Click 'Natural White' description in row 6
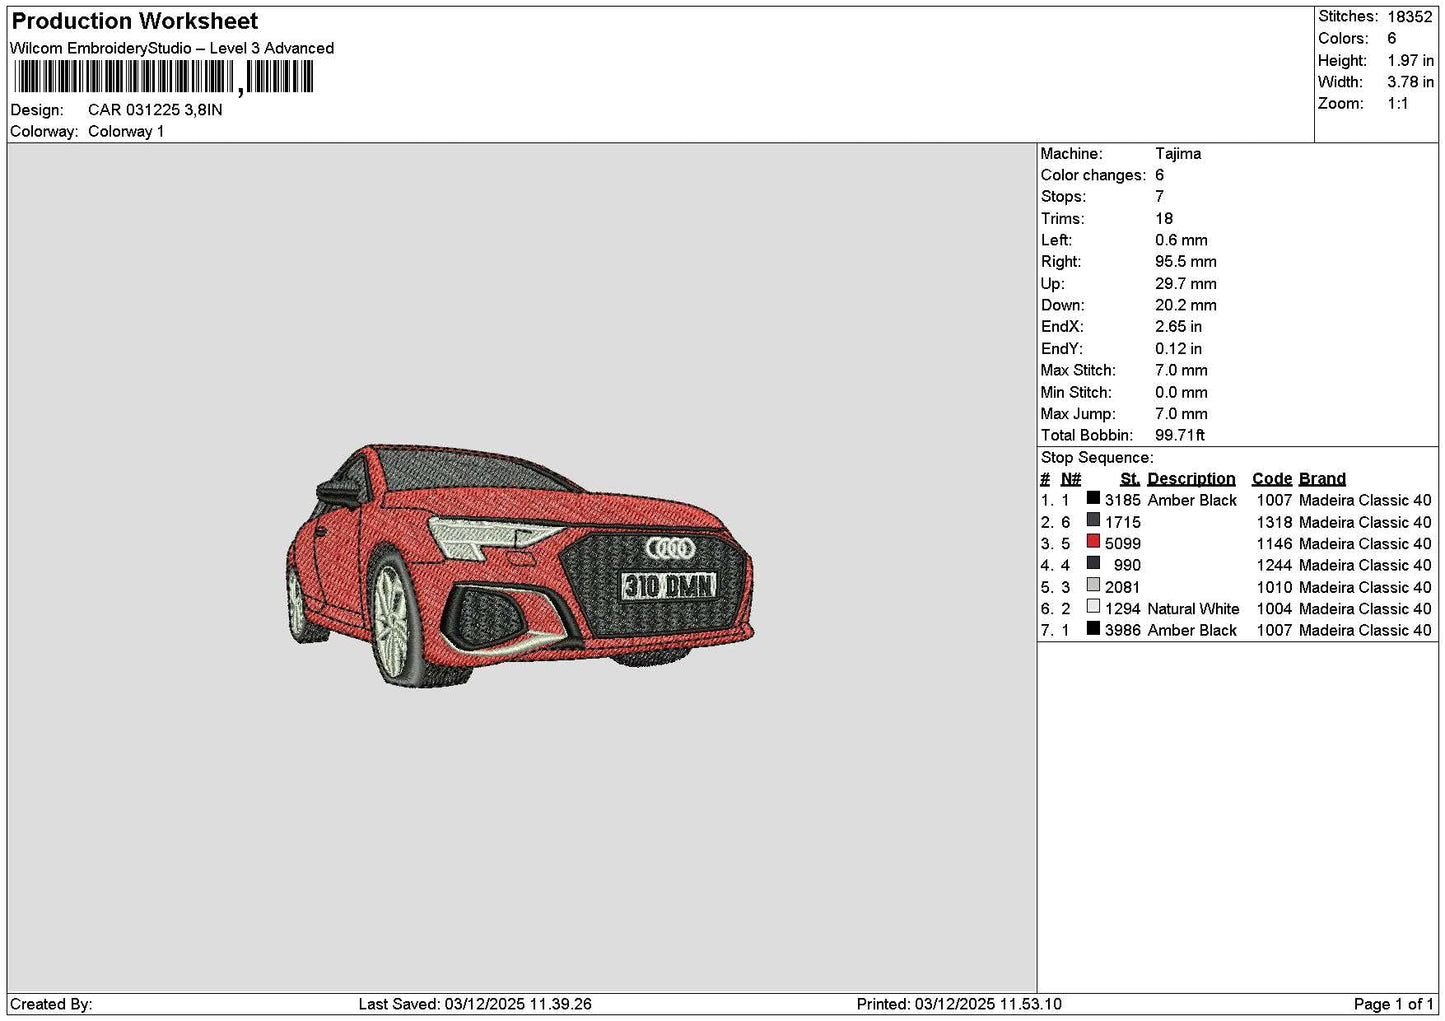The width and height of the screenshot is (1445, 1021). (x=1193, y=609)
